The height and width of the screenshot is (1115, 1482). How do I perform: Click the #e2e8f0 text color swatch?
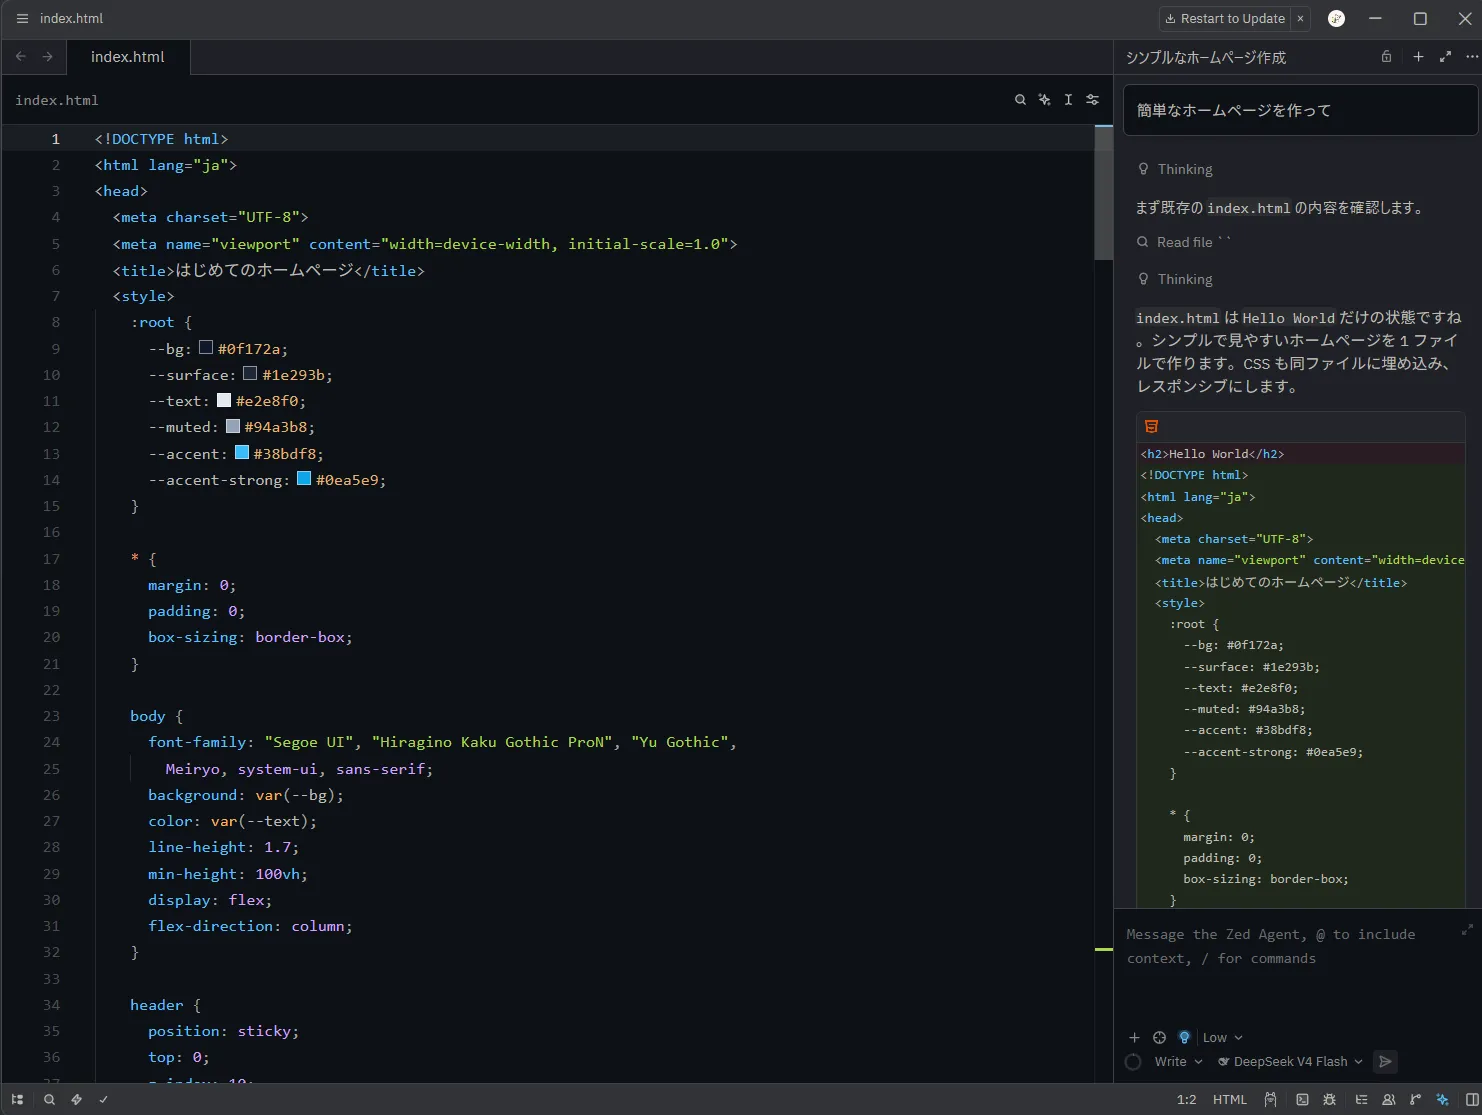[224, 400]
